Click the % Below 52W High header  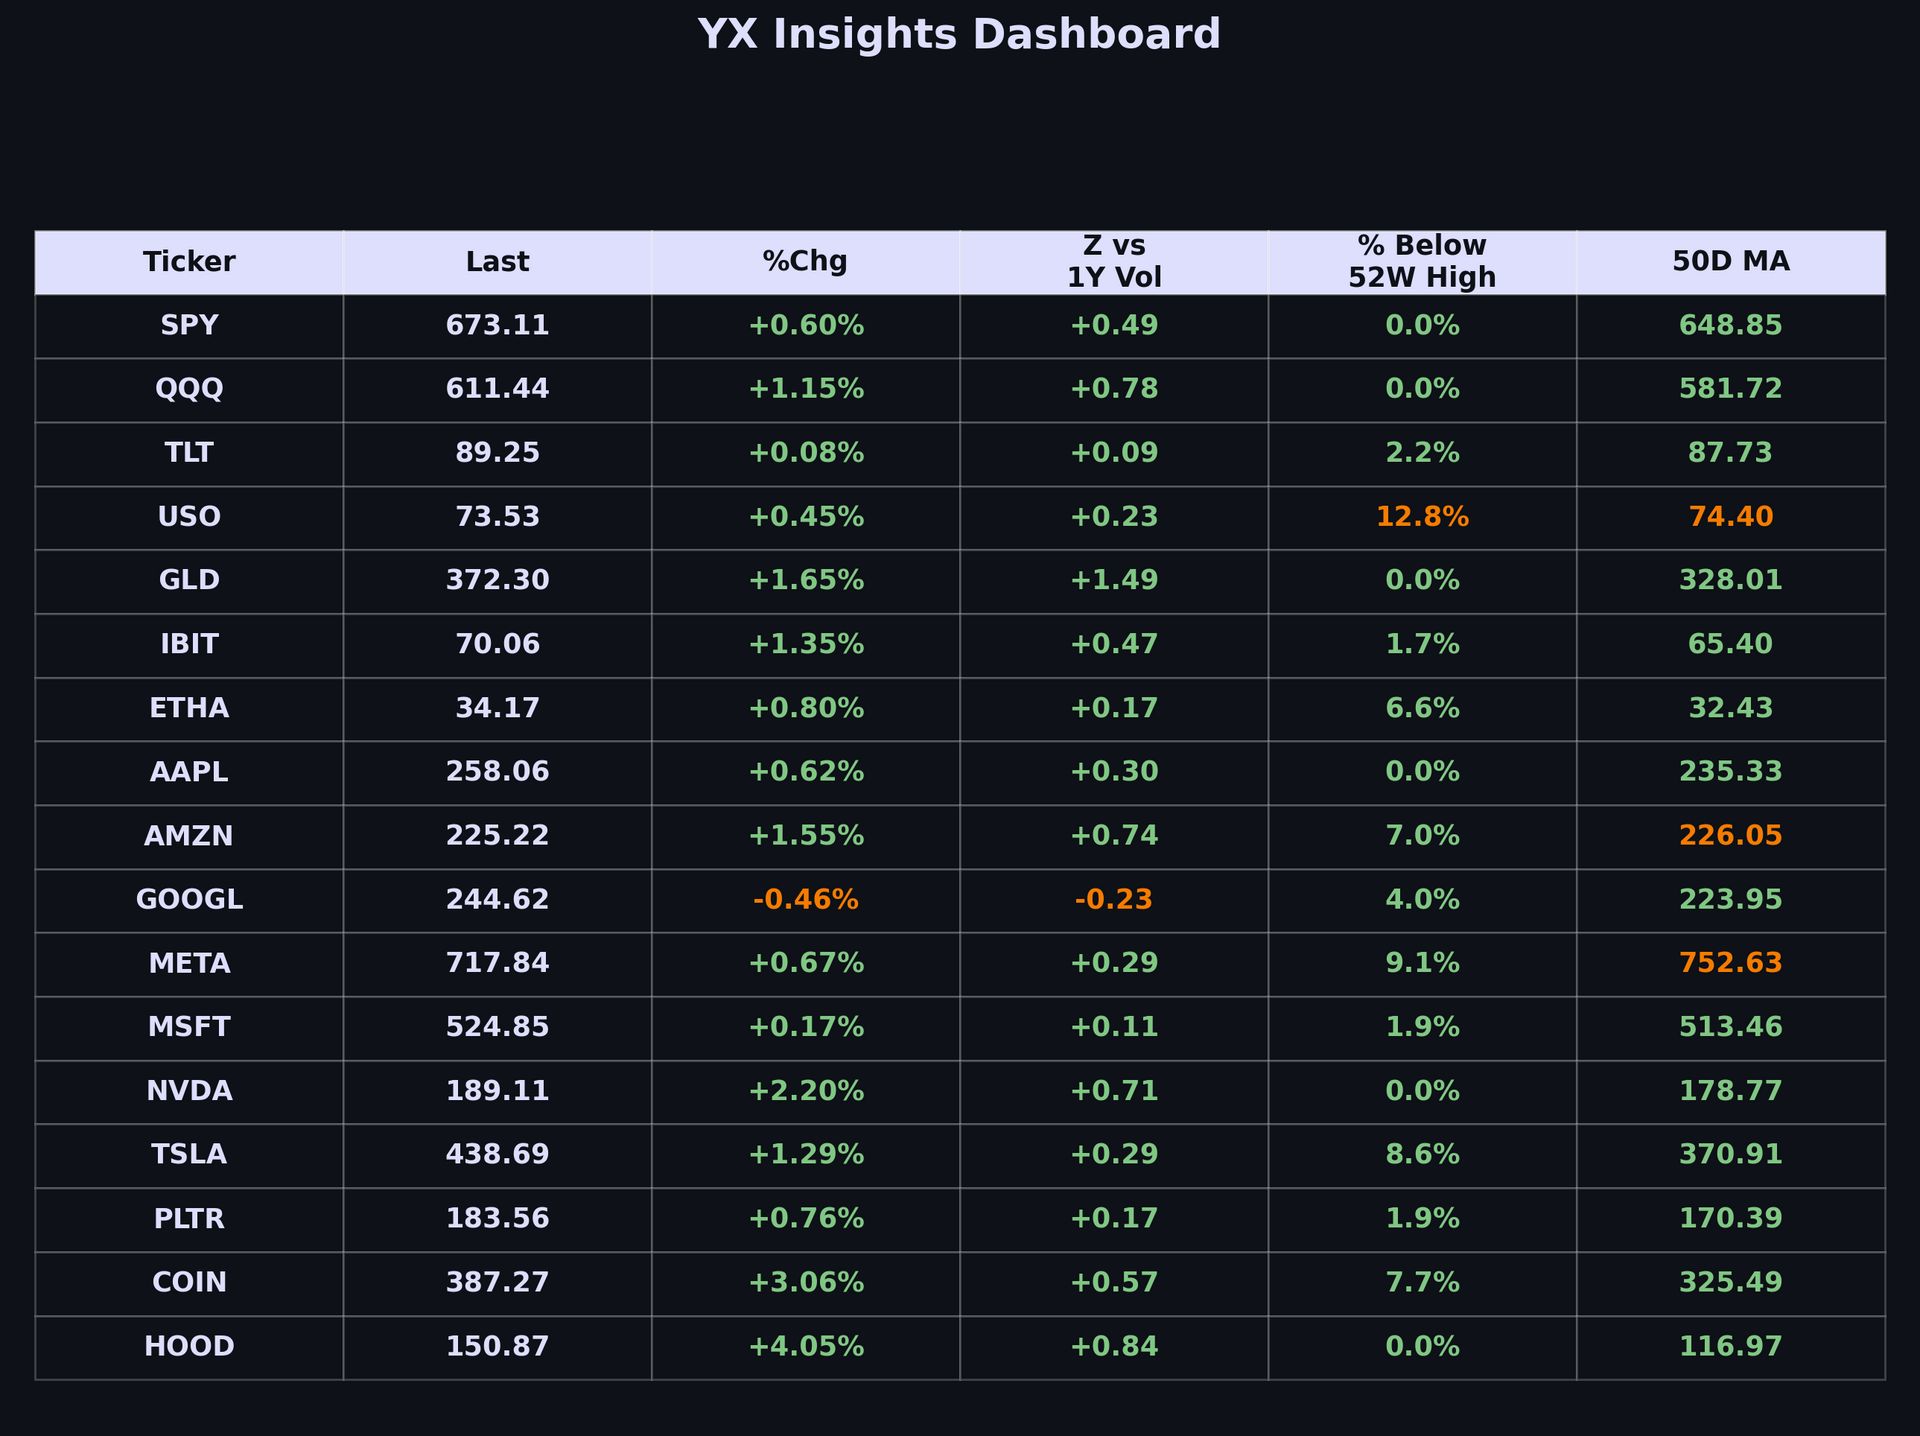(1422, 262)
